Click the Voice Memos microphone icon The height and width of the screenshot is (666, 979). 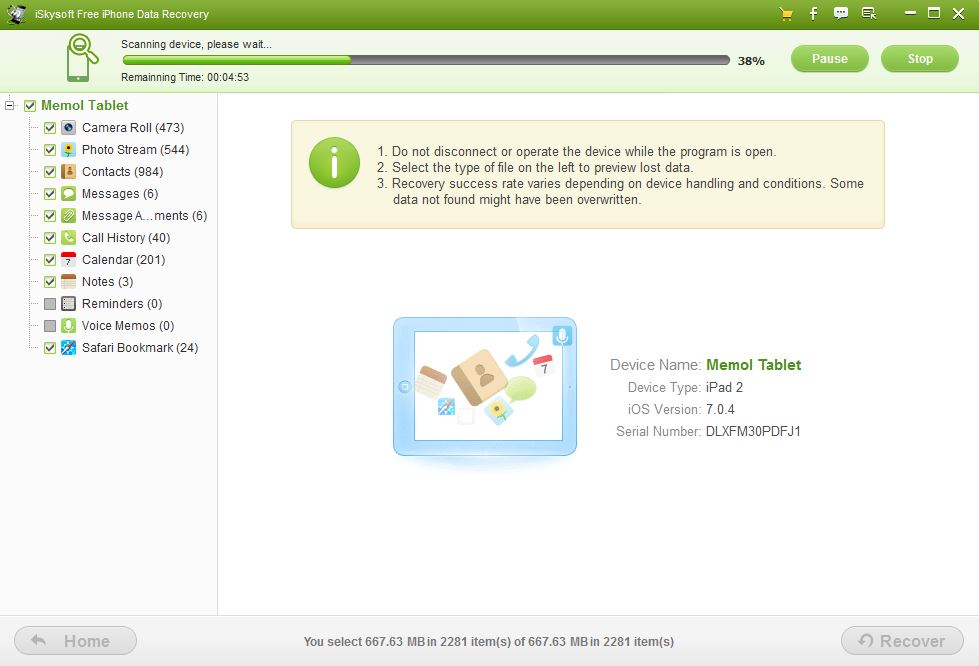click(69, 326)
